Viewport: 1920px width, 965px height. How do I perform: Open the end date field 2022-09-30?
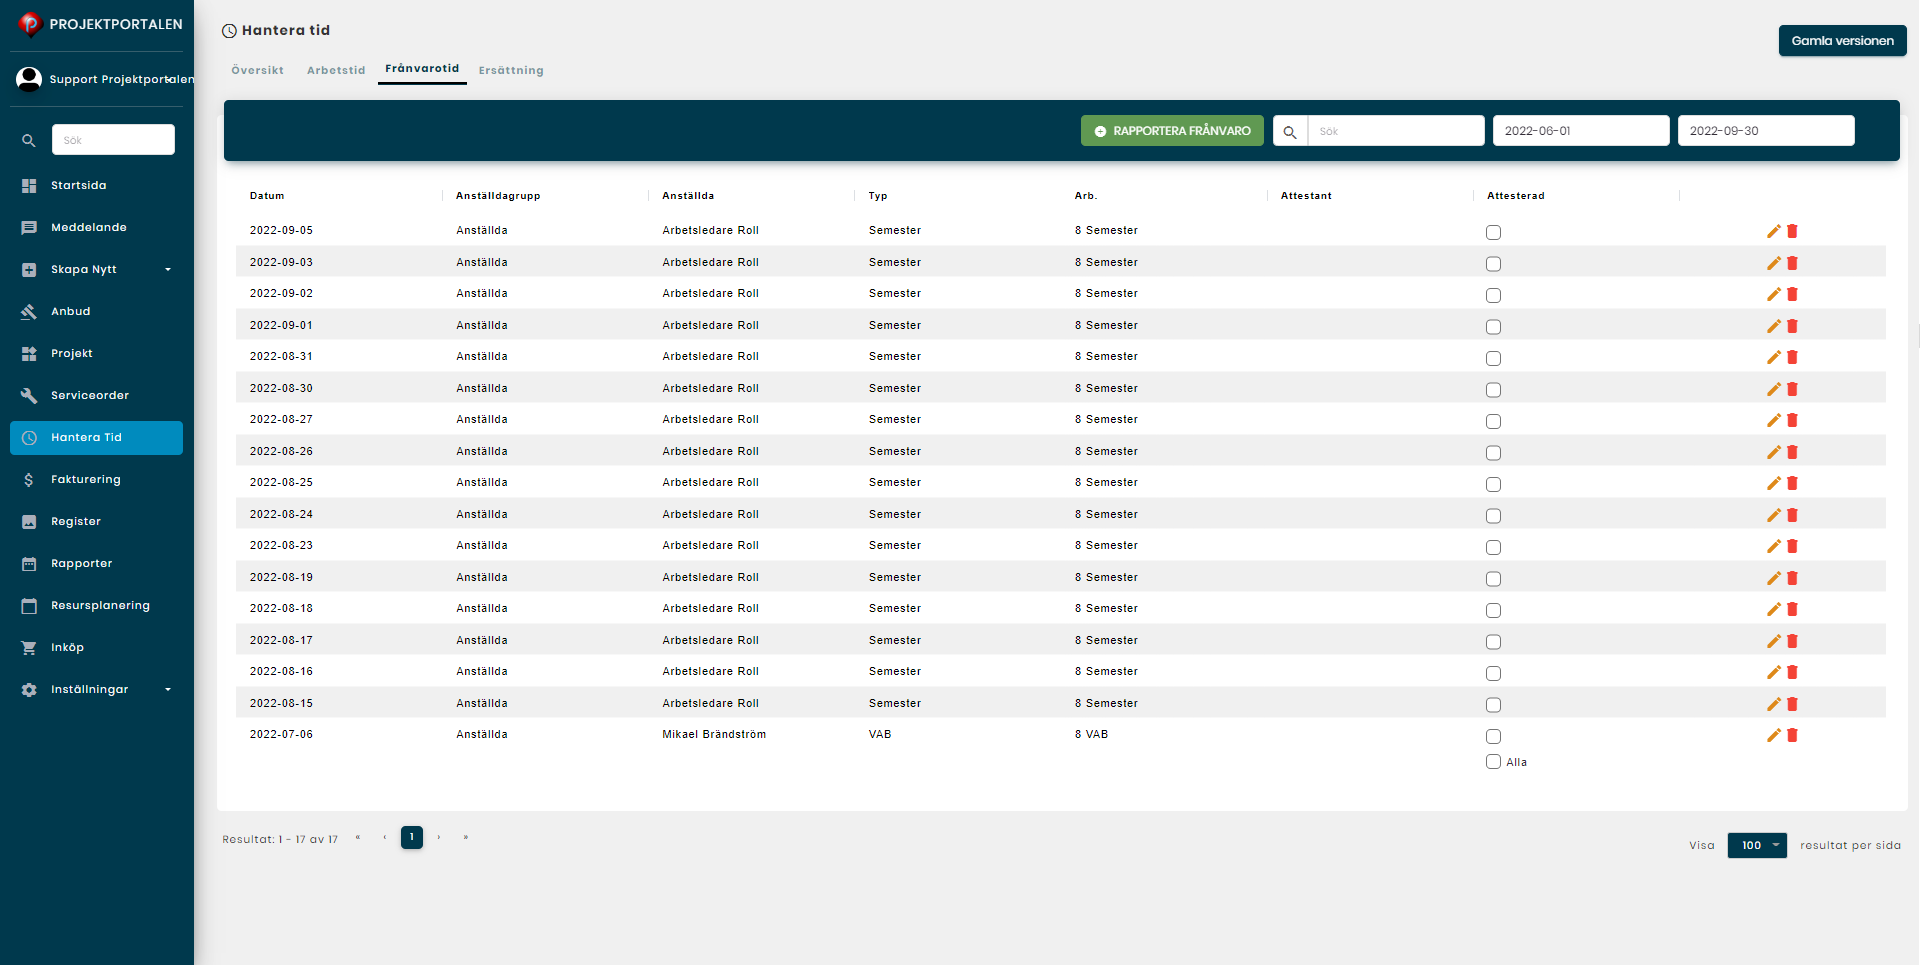[1766, 131]
